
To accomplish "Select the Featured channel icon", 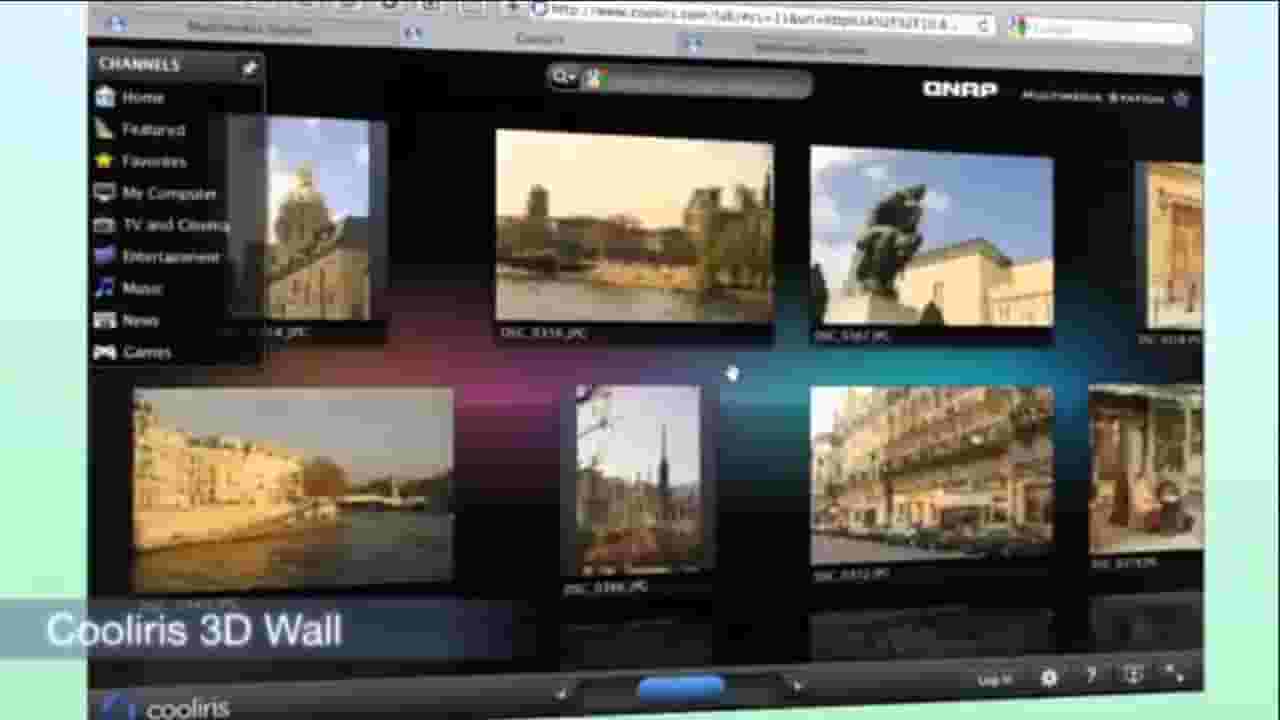I will point(105,129).
